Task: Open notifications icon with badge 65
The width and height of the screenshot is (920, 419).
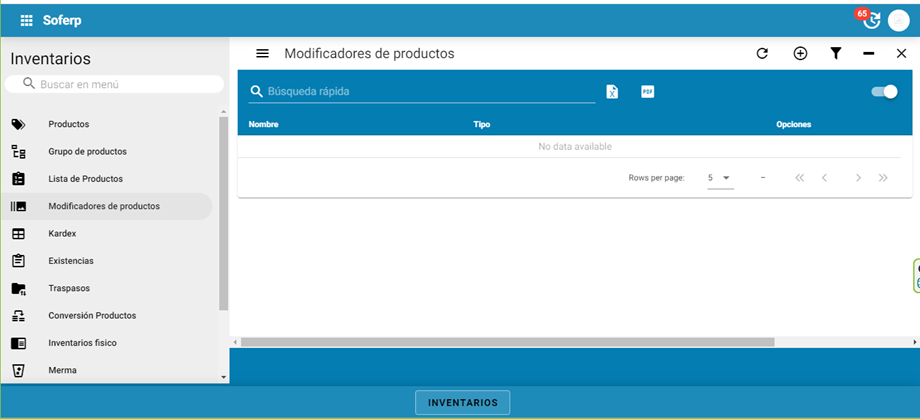Action: tap(871, 19)
